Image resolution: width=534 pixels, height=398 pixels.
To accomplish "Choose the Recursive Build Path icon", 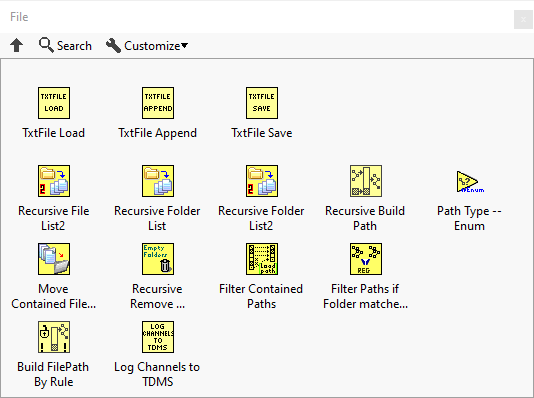I will click(x=366, y=181).
